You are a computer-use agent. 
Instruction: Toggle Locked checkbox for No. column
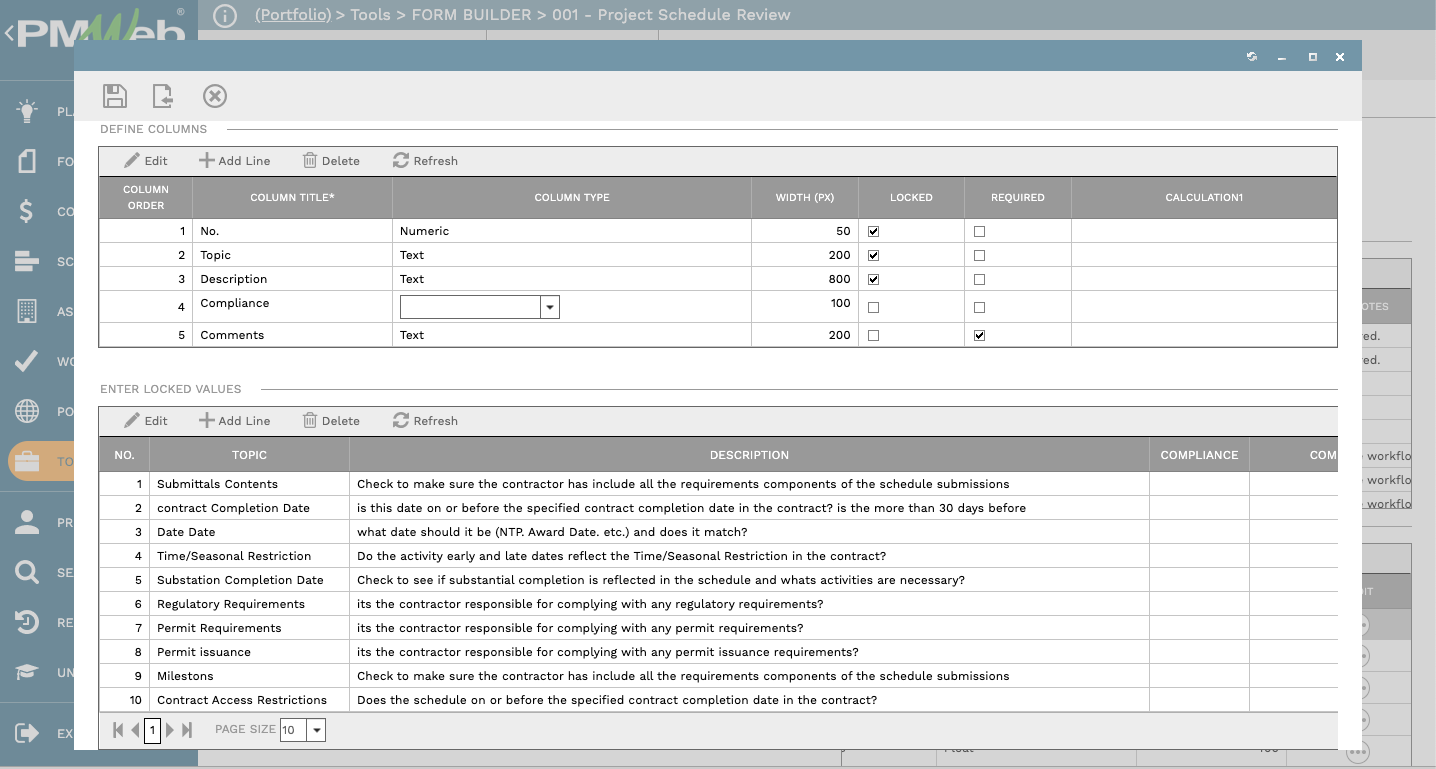pos(874,231)
